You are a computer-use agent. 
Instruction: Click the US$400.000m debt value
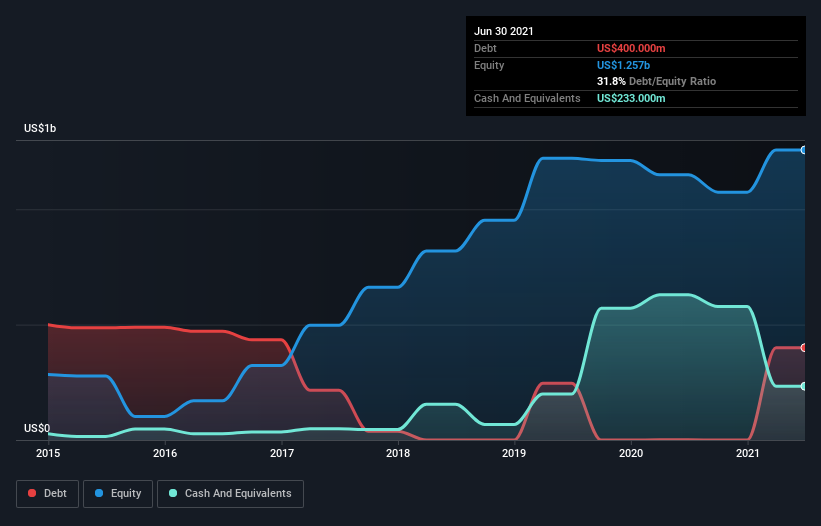pyautogui.click(x=631, y=48)
